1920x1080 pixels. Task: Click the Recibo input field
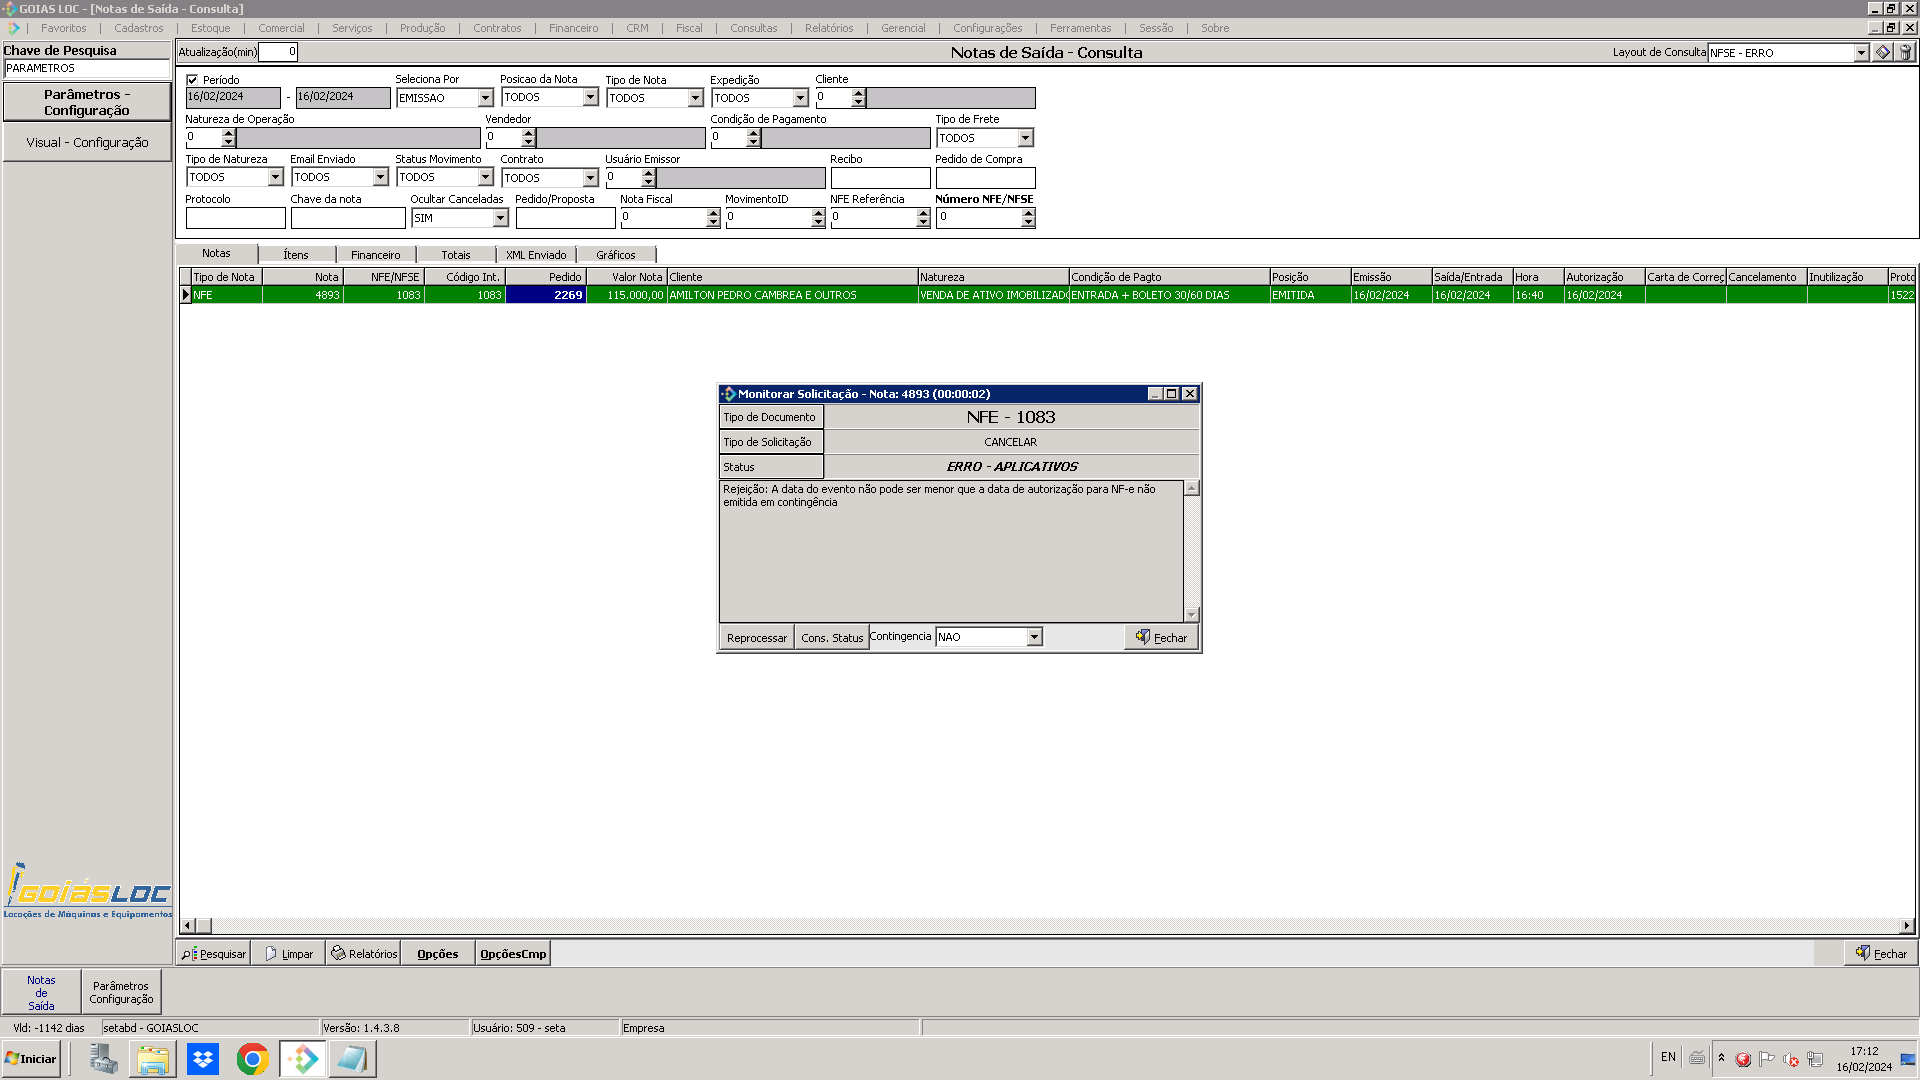(880, 177)
